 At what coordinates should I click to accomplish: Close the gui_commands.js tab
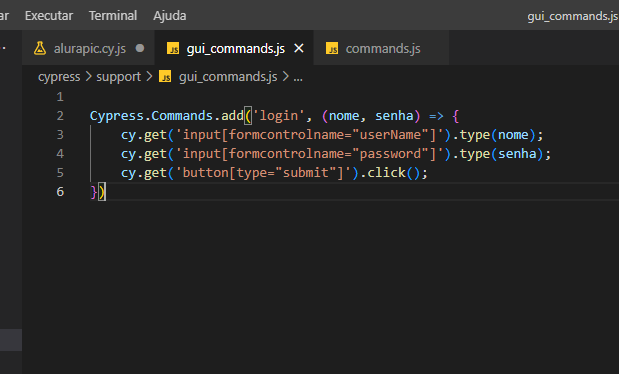(x=299, y=49)
